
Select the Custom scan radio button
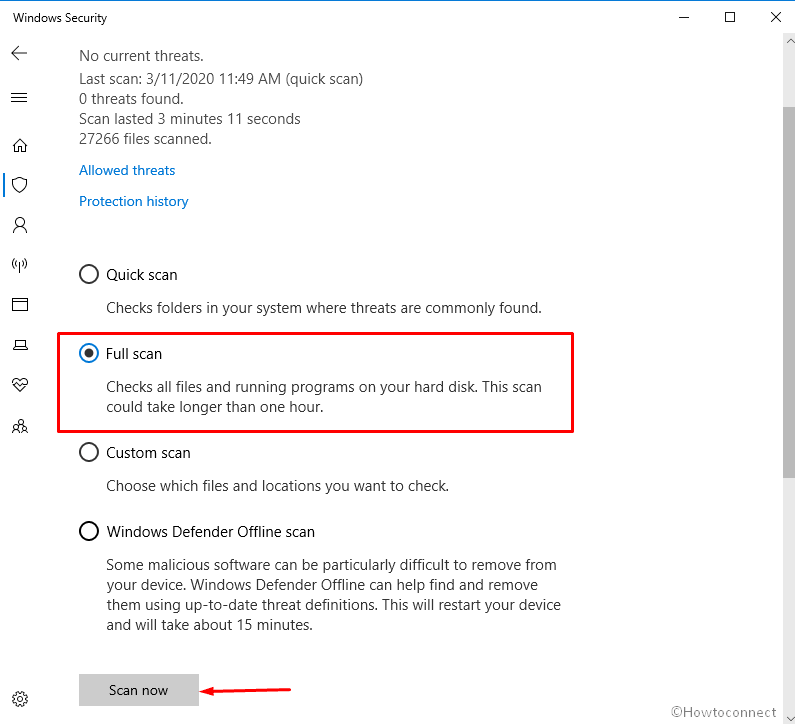89,452
